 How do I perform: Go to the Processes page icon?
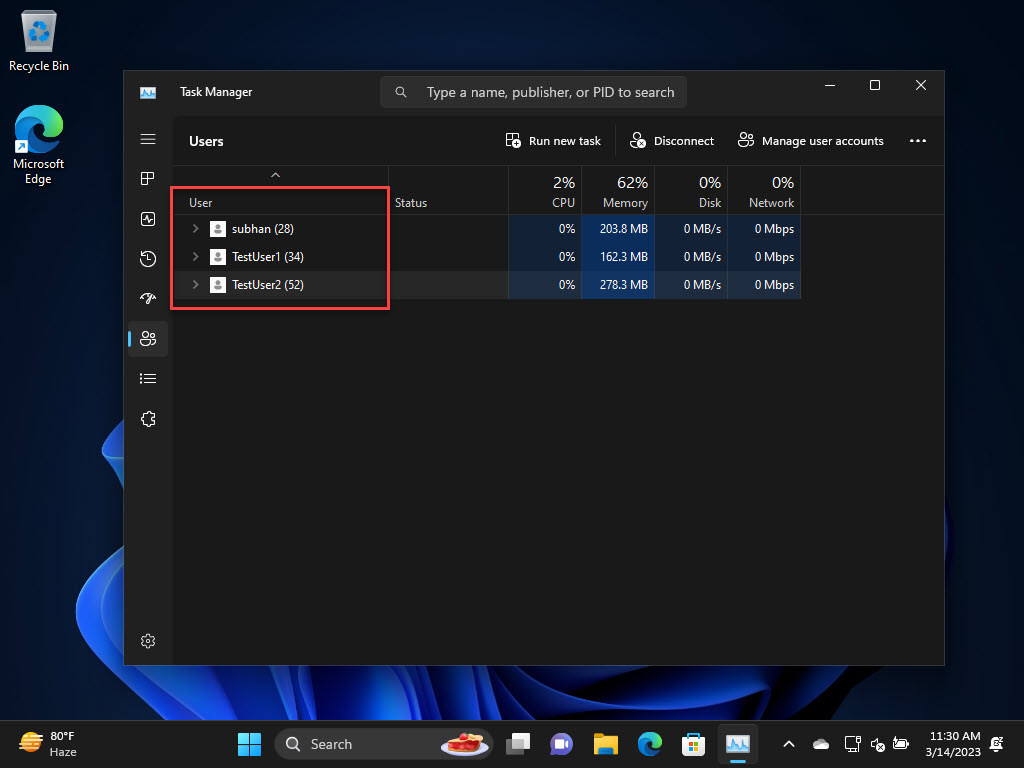pos(148,179)
